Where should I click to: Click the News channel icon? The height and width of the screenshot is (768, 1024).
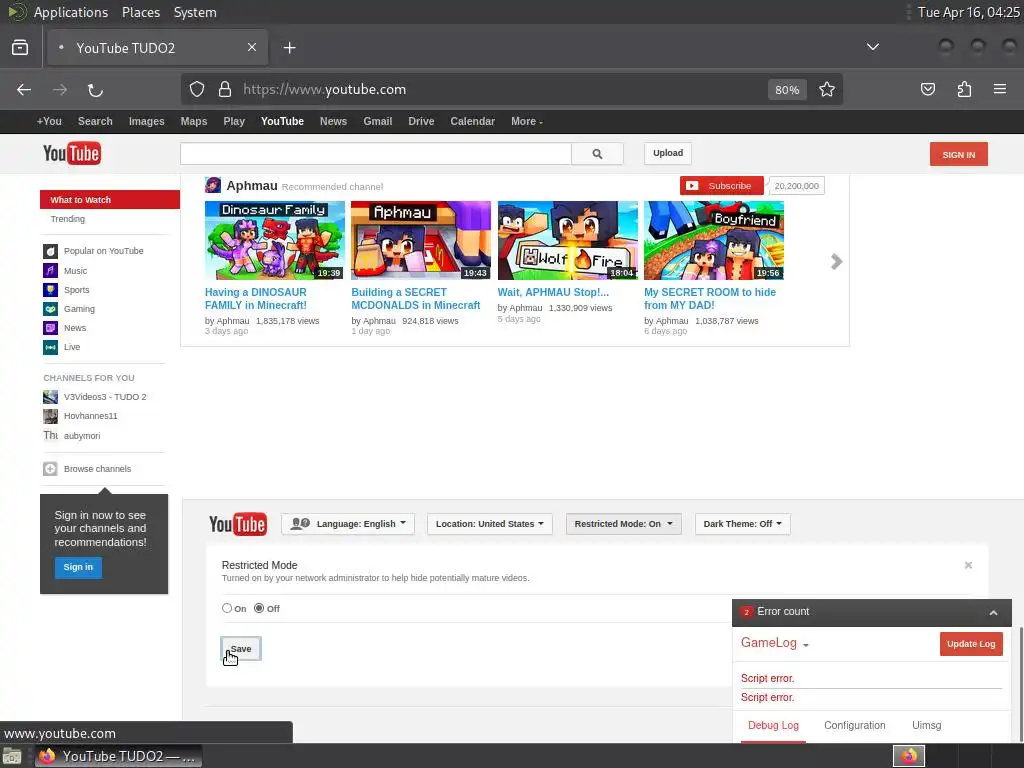[x=50, y=328]
